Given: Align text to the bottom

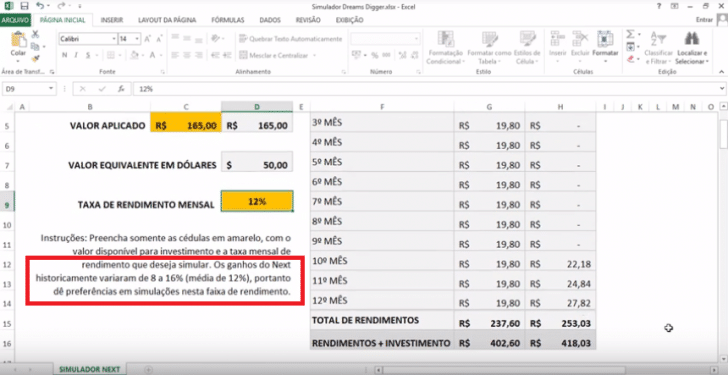Looking at the screenshot, I should coord(198,39).
